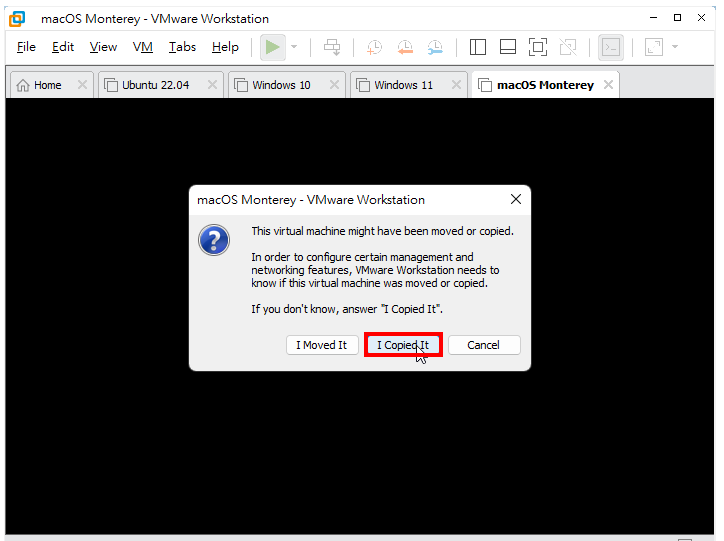Close the Ubuntu 22.04 tab

[x=212, y=84]
